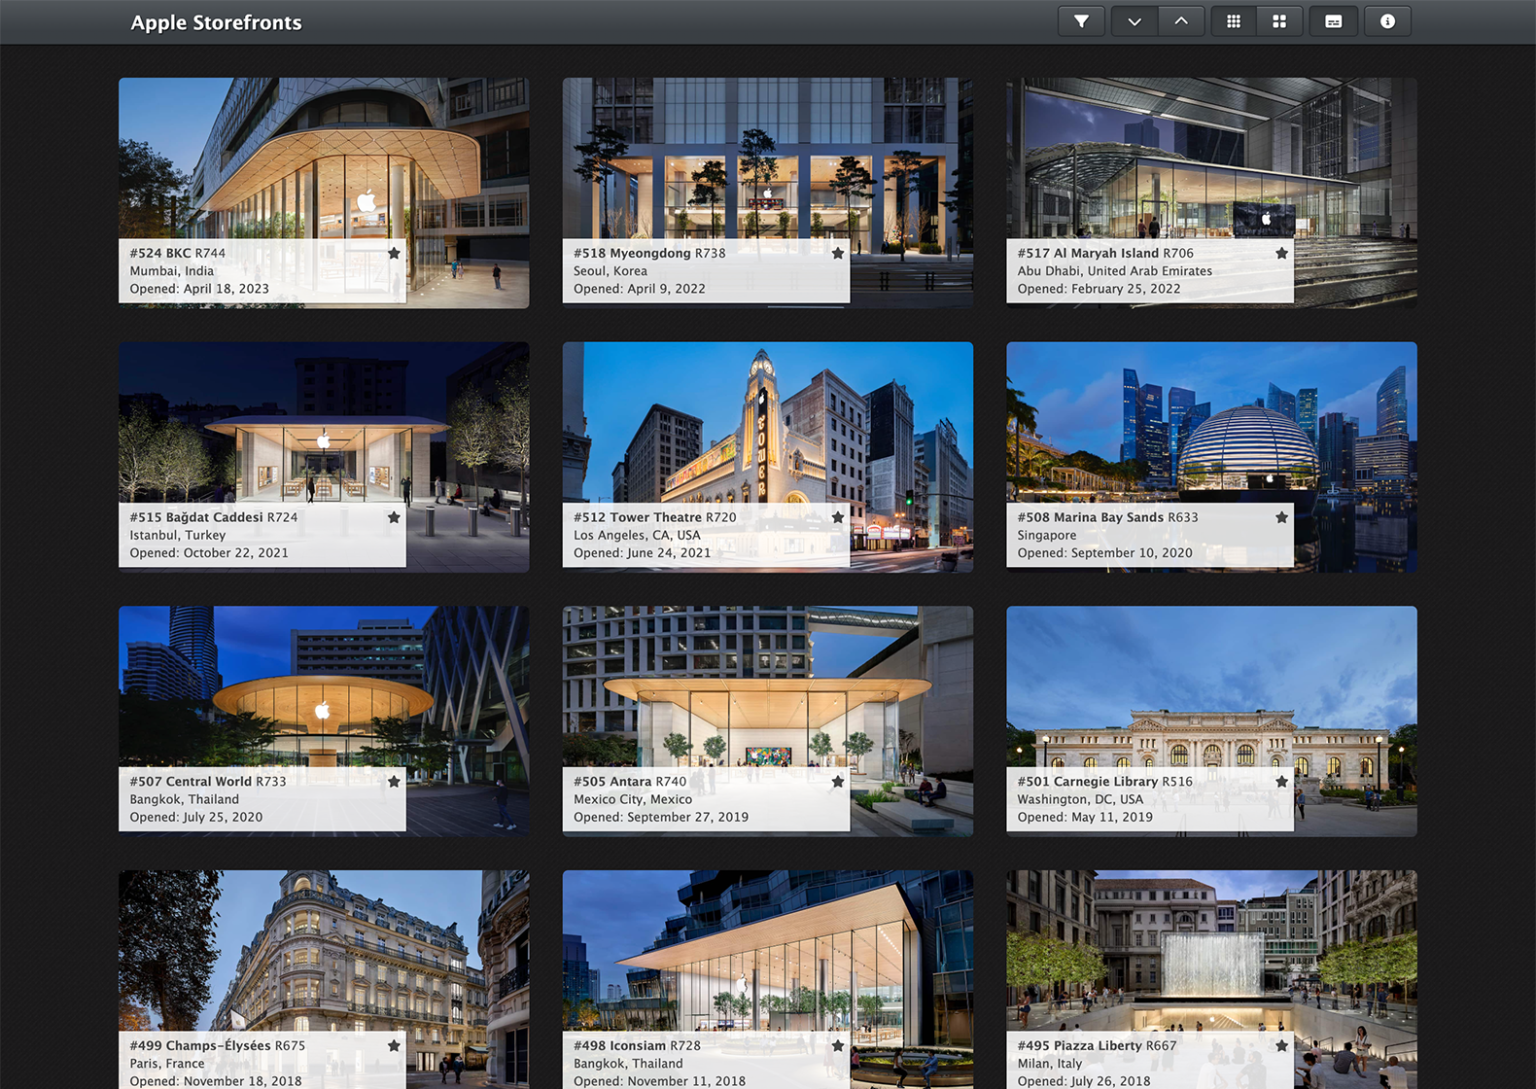Open the filter funnel in the toolbar
The width and height of the screenshot is (1536, 1089).
pos(1081,22)
